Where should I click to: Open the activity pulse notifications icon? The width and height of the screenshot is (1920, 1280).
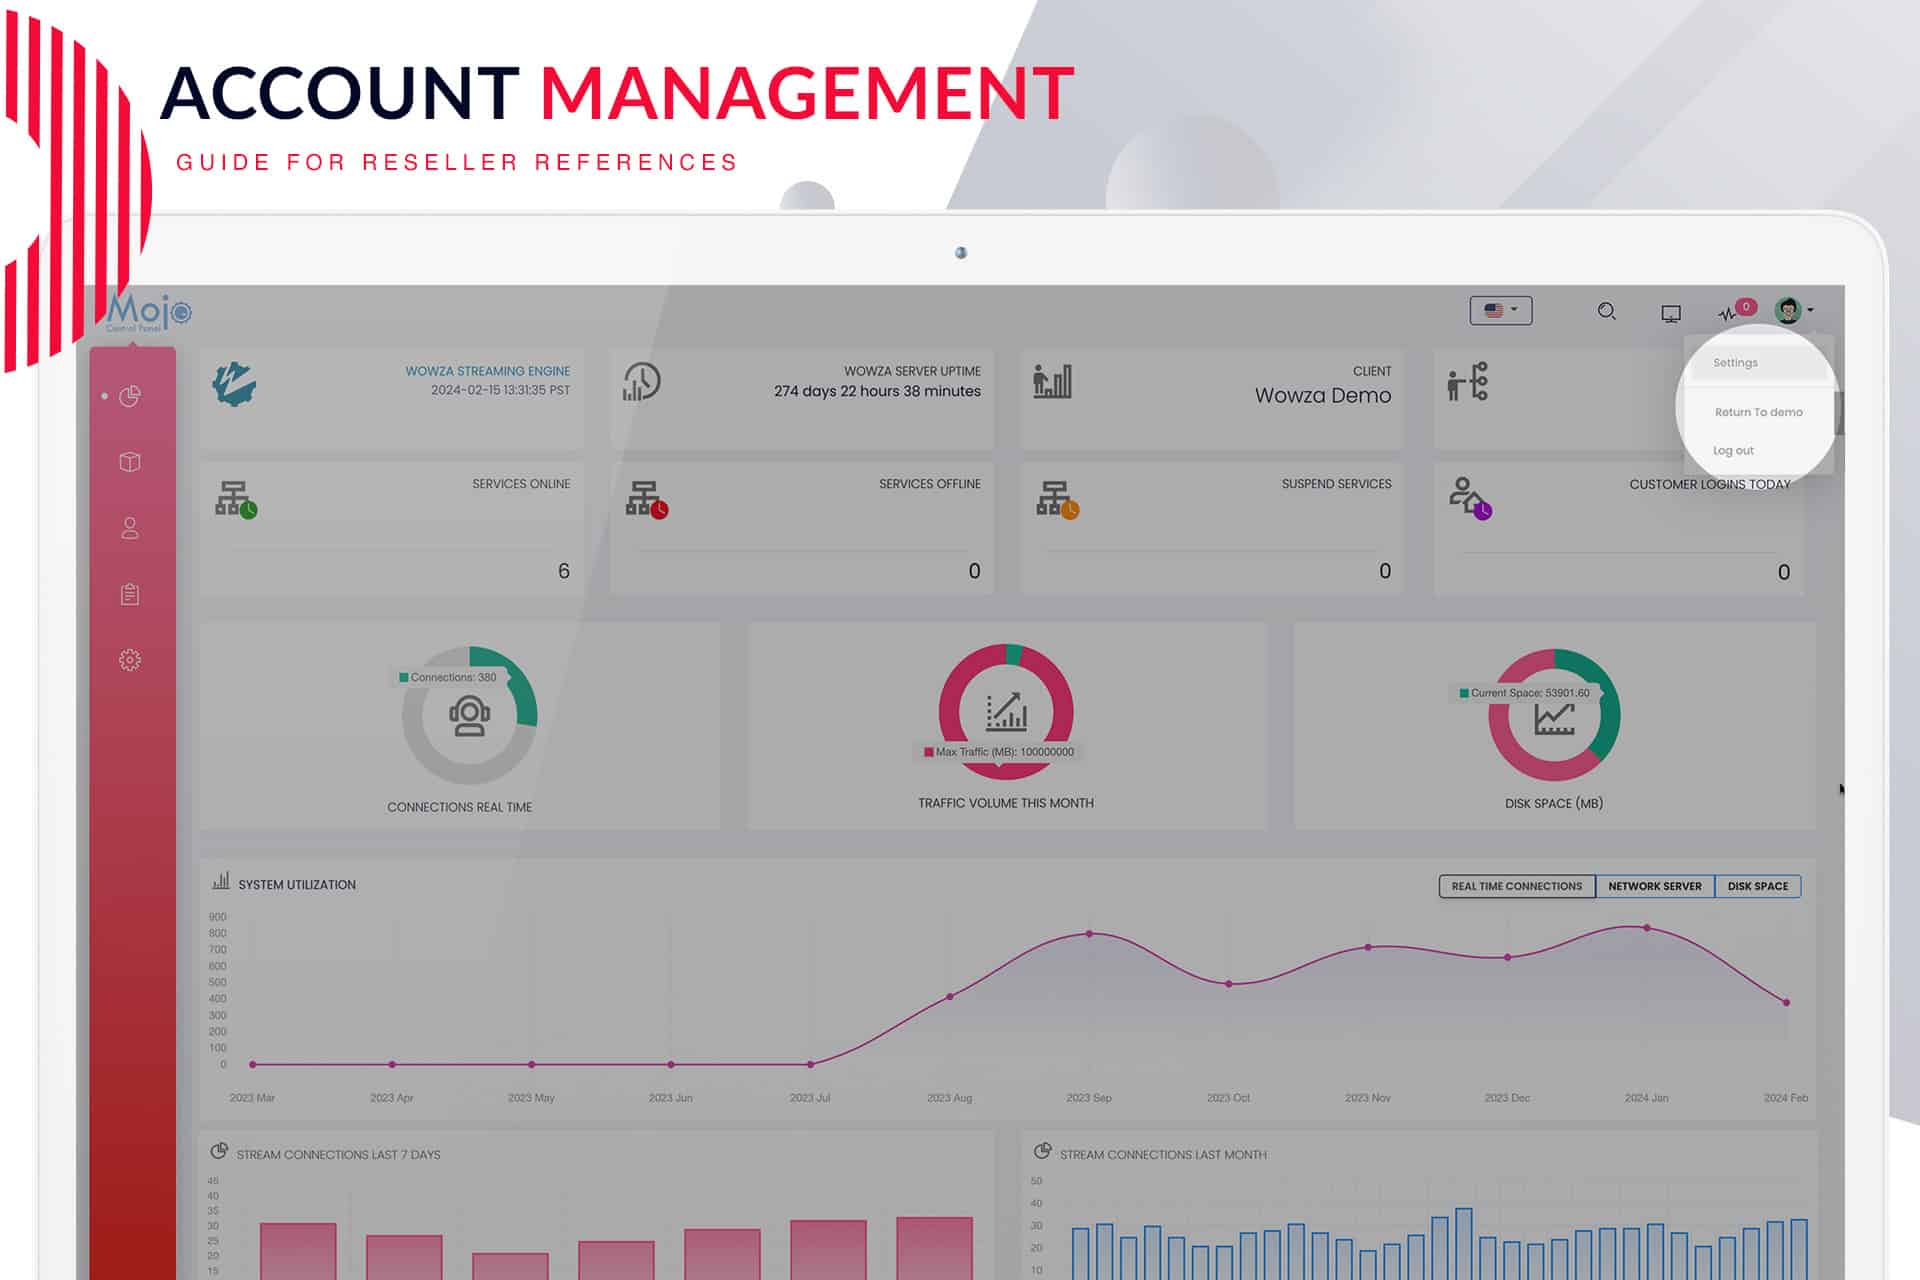pyautogui.click(x=1727, y=314)
